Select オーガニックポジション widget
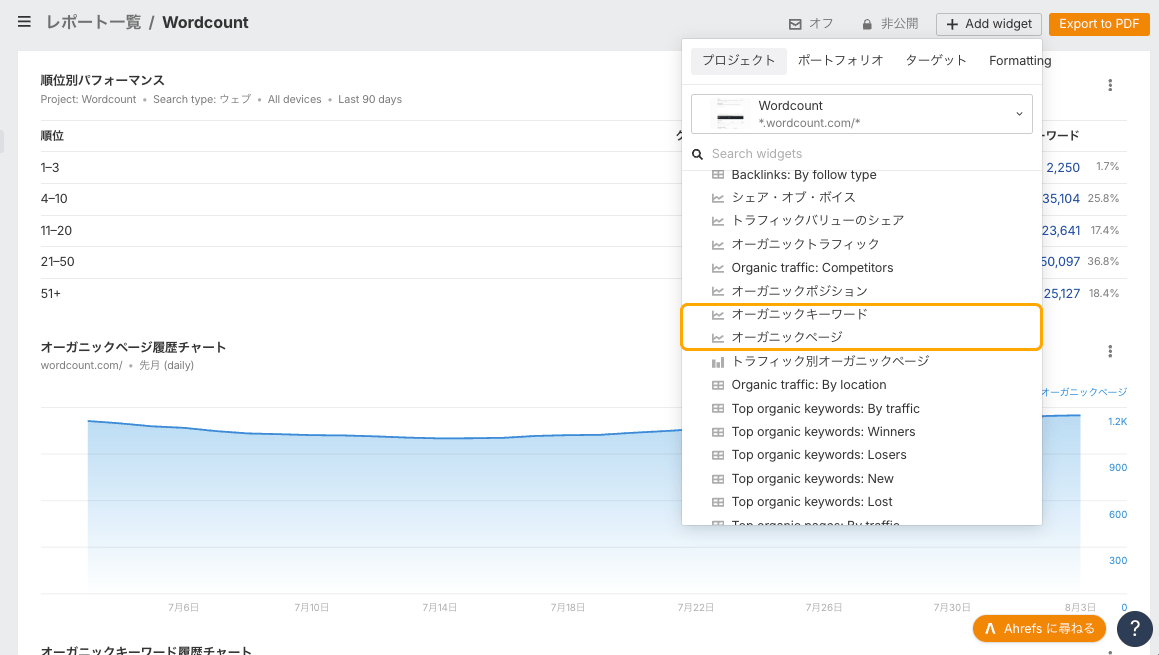1159x655 pixels. click(799, 291)
